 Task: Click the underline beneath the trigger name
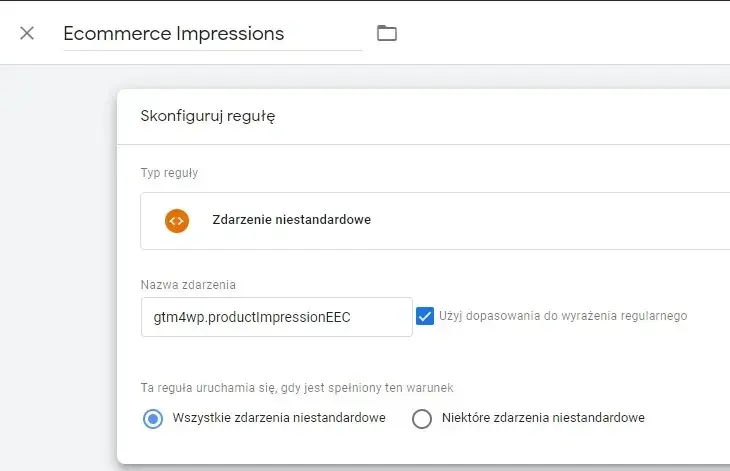tap(211, 50)
